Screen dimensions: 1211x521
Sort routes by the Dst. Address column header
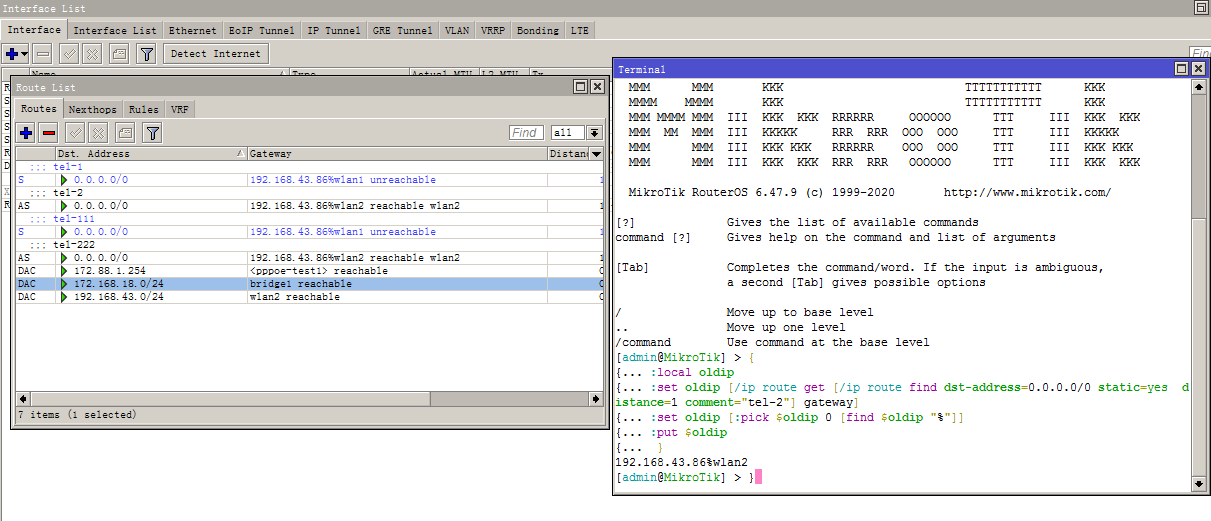coord(150,154)
